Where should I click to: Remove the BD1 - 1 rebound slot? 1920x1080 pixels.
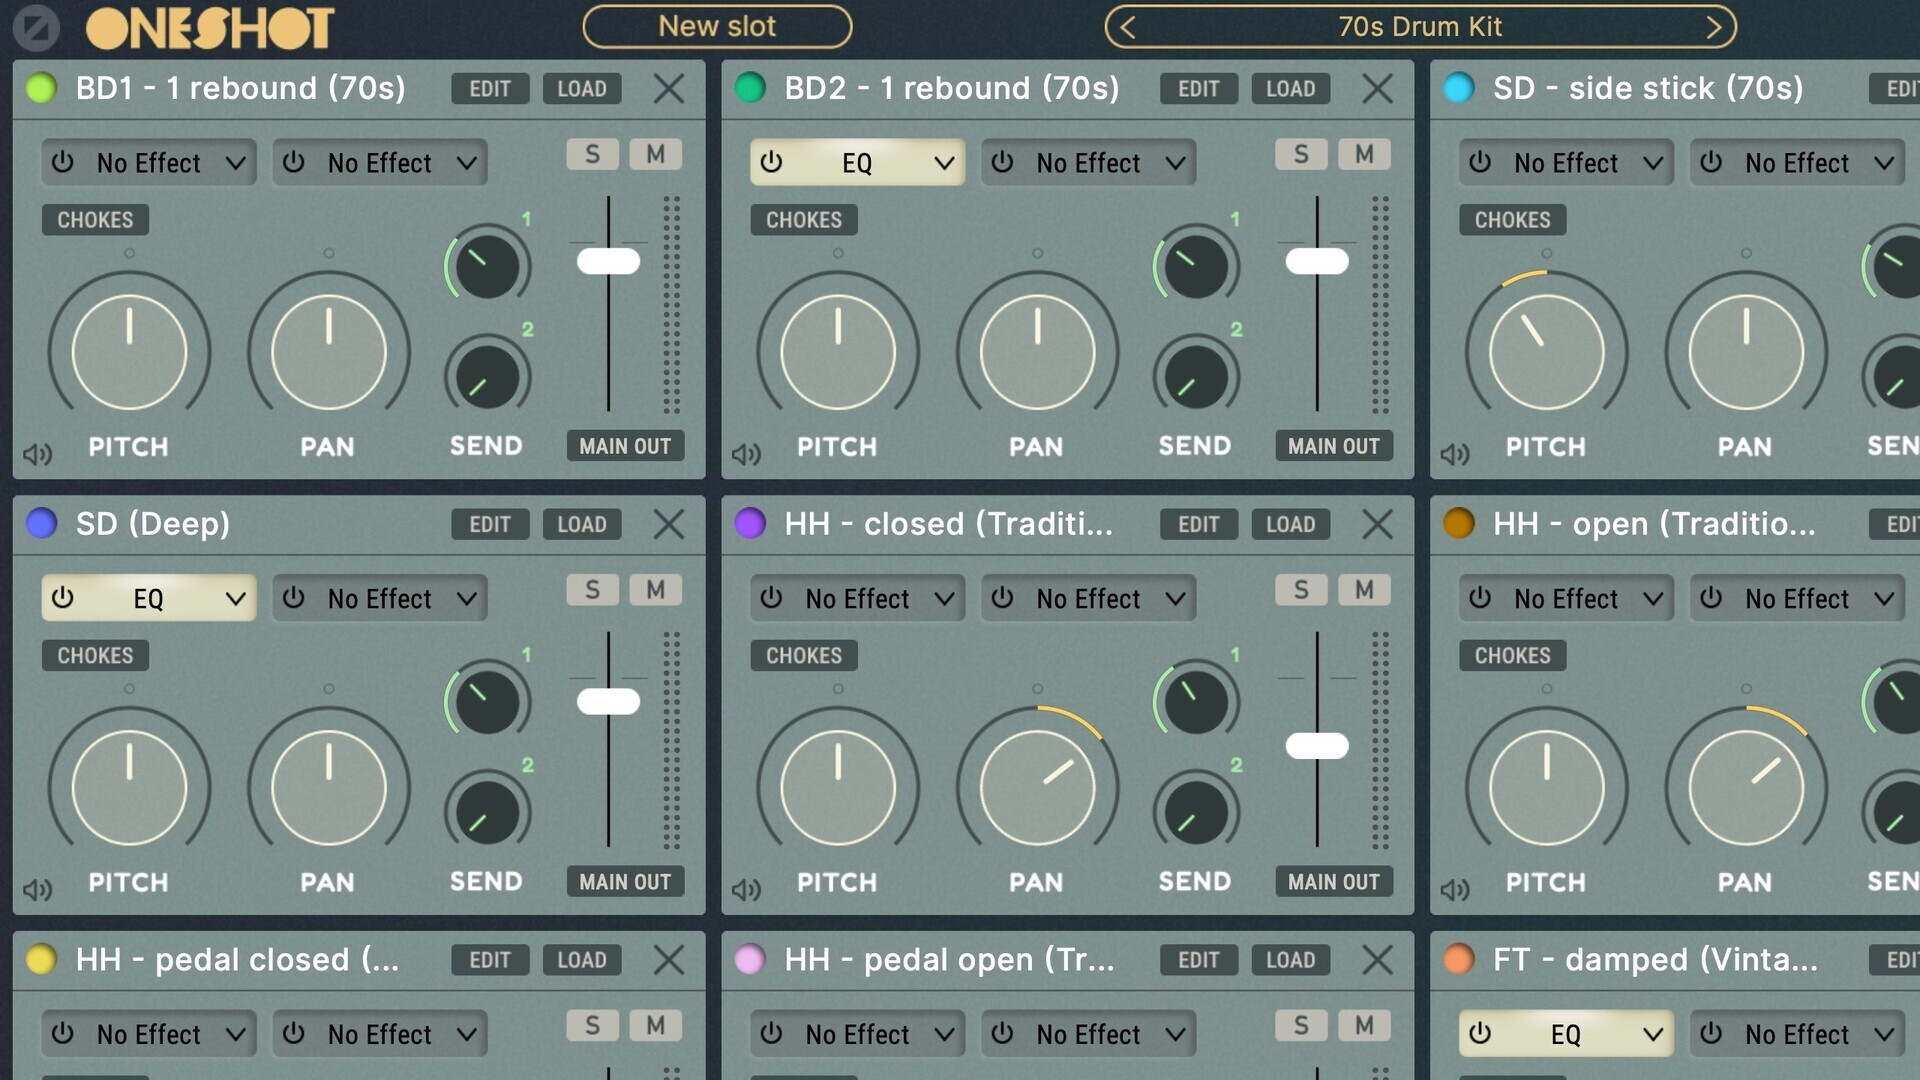pyautogui.click(x=669, y=88)
